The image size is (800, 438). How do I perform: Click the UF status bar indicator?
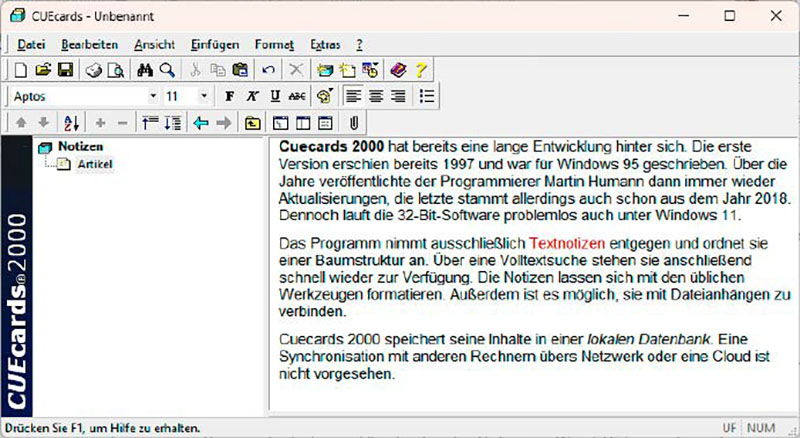pyautogui.click(x=729, y=428)
